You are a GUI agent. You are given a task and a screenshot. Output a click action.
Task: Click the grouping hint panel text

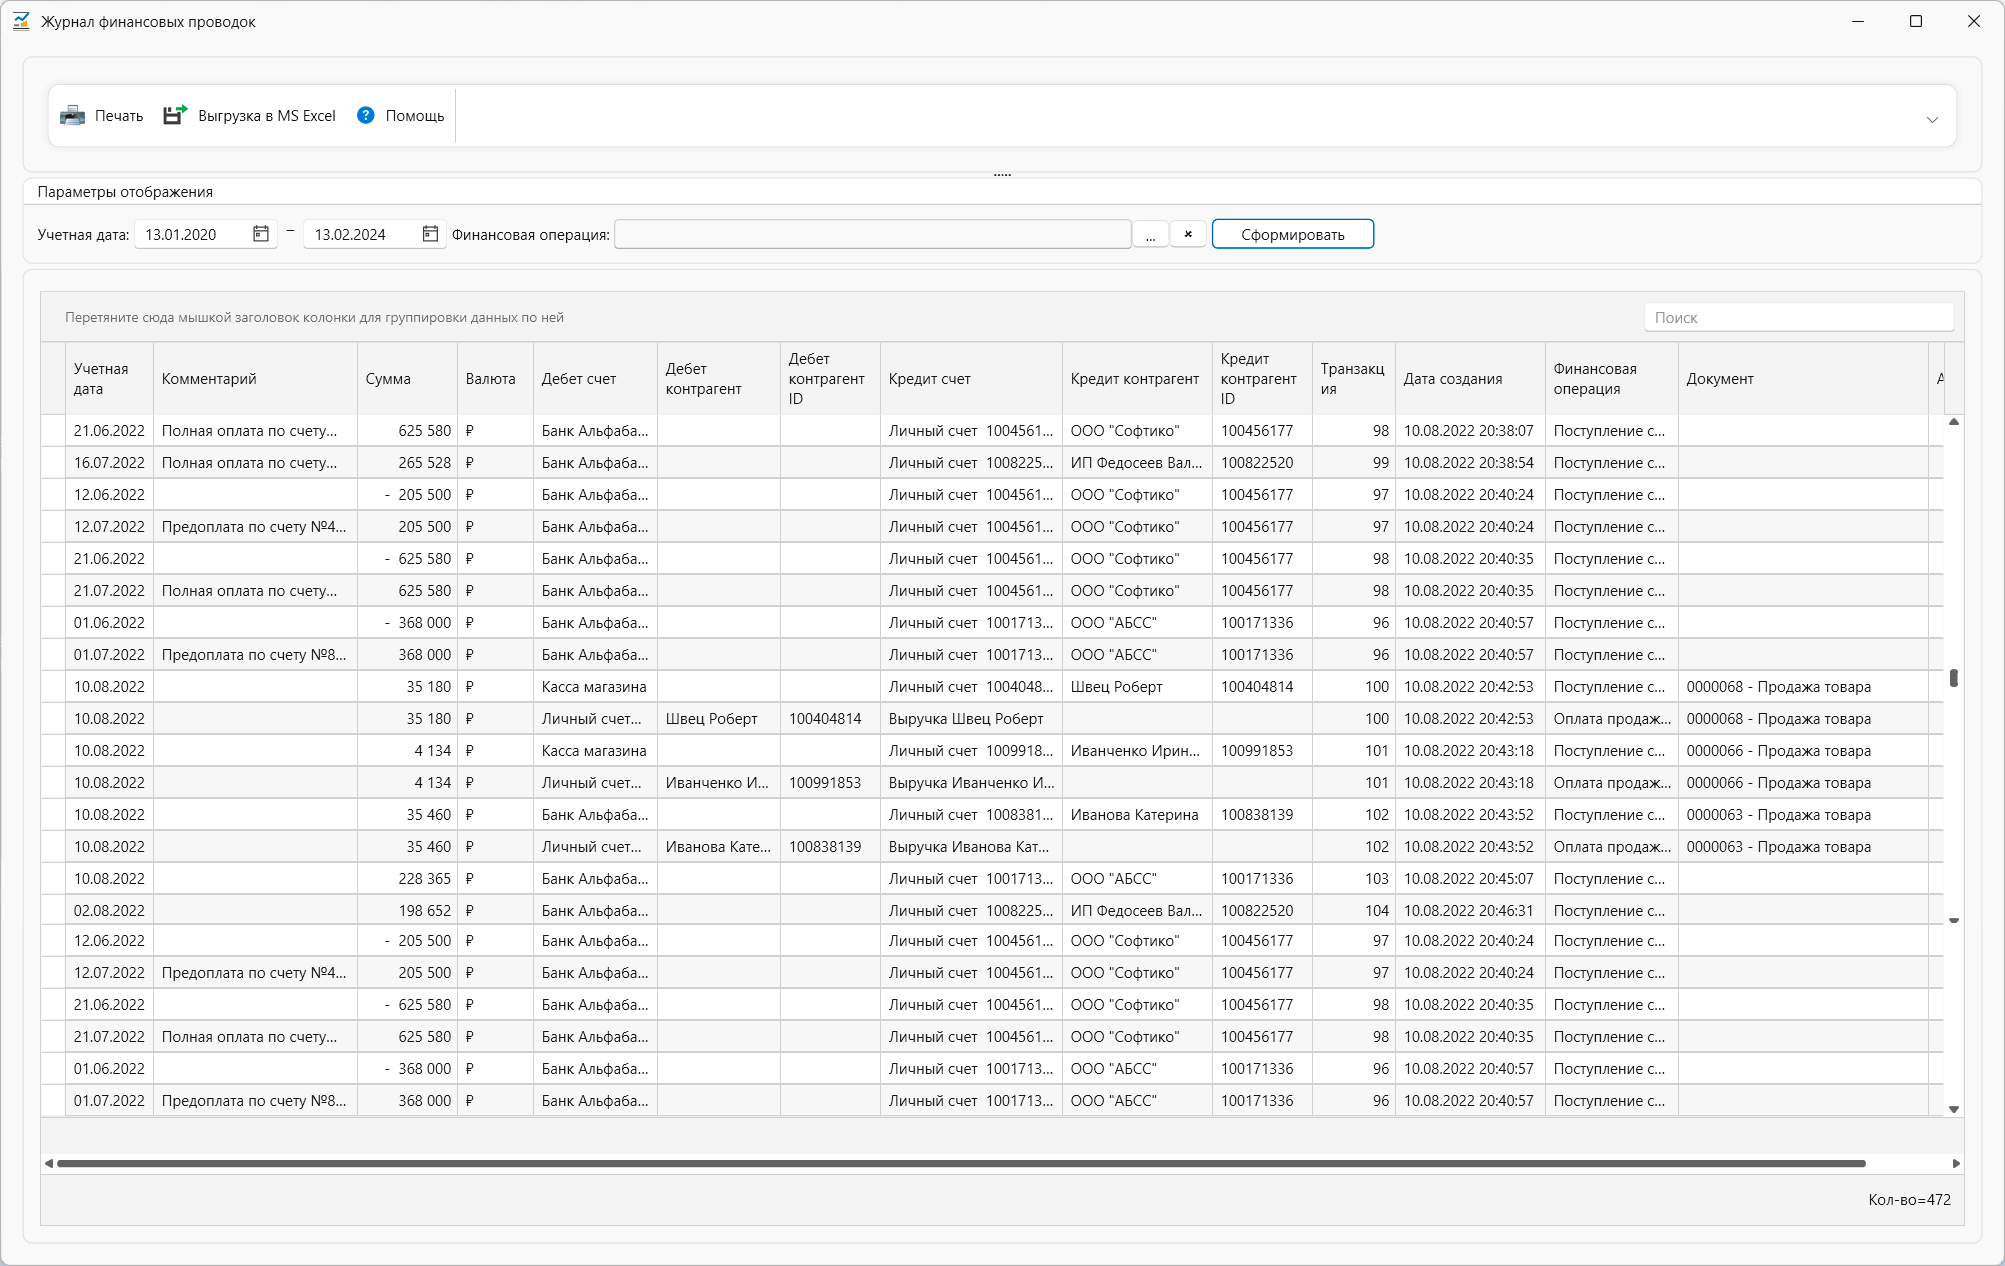tap(314, 318)
